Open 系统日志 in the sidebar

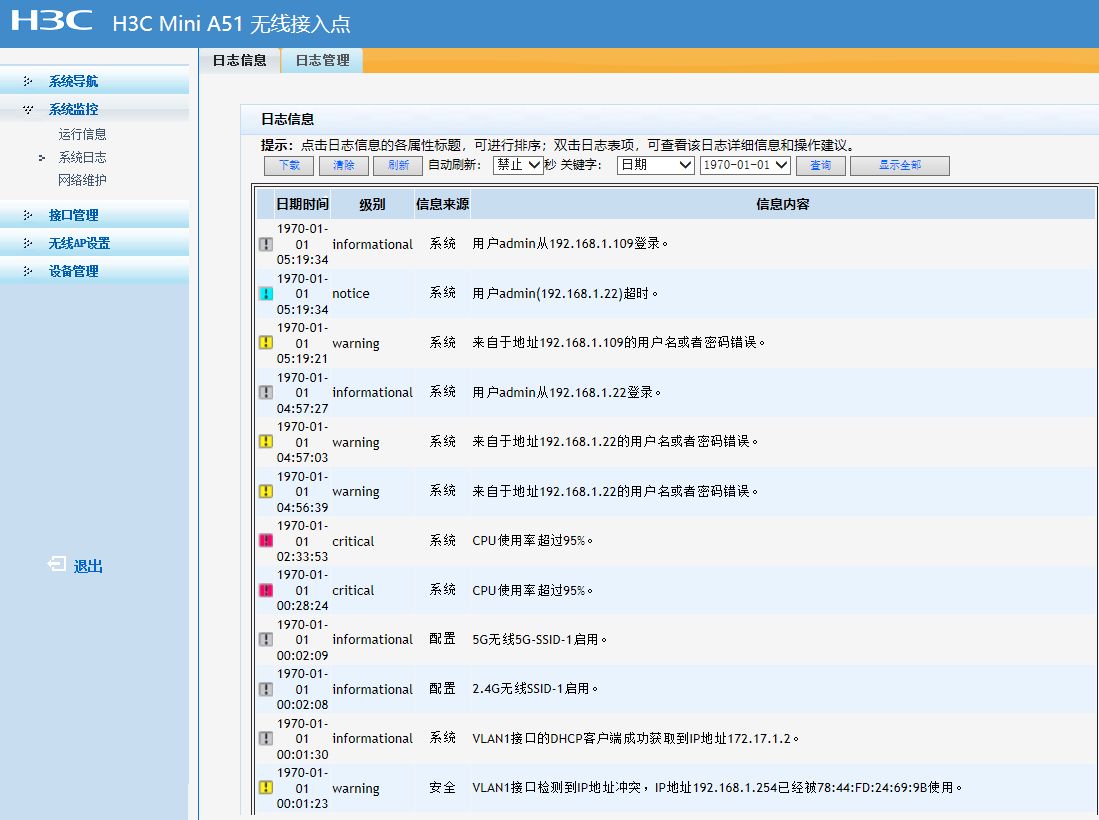[82, 158]
